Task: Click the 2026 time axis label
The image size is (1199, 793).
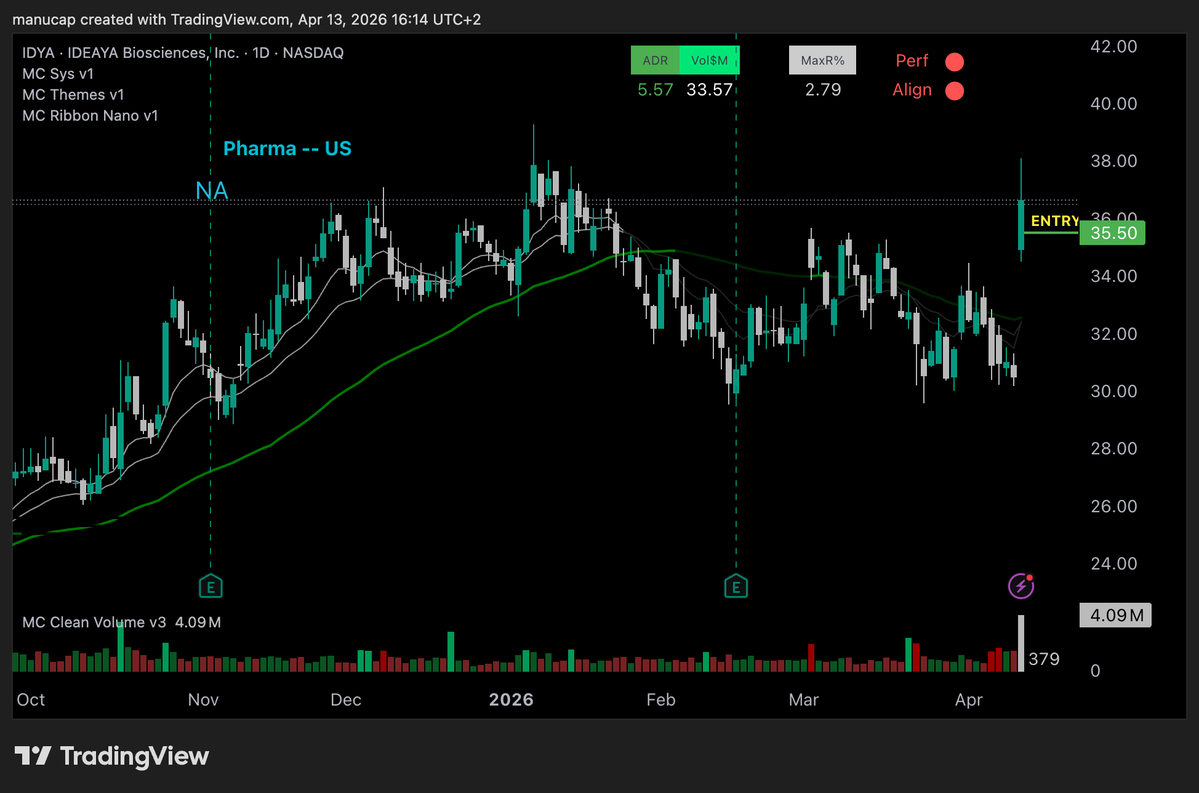Action: [511, 700]
